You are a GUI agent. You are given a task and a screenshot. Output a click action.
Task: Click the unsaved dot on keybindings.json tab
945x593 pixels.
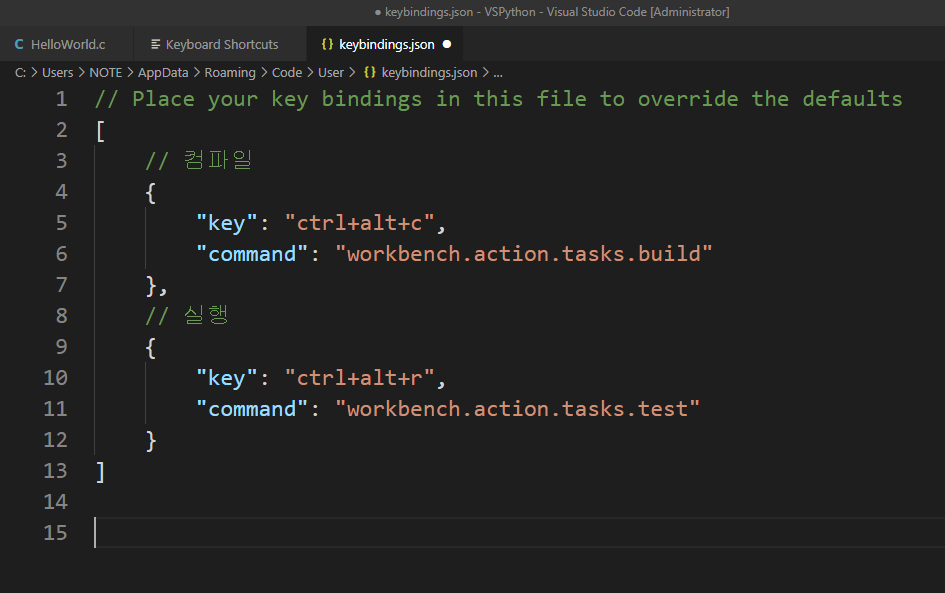coord(447,44)
